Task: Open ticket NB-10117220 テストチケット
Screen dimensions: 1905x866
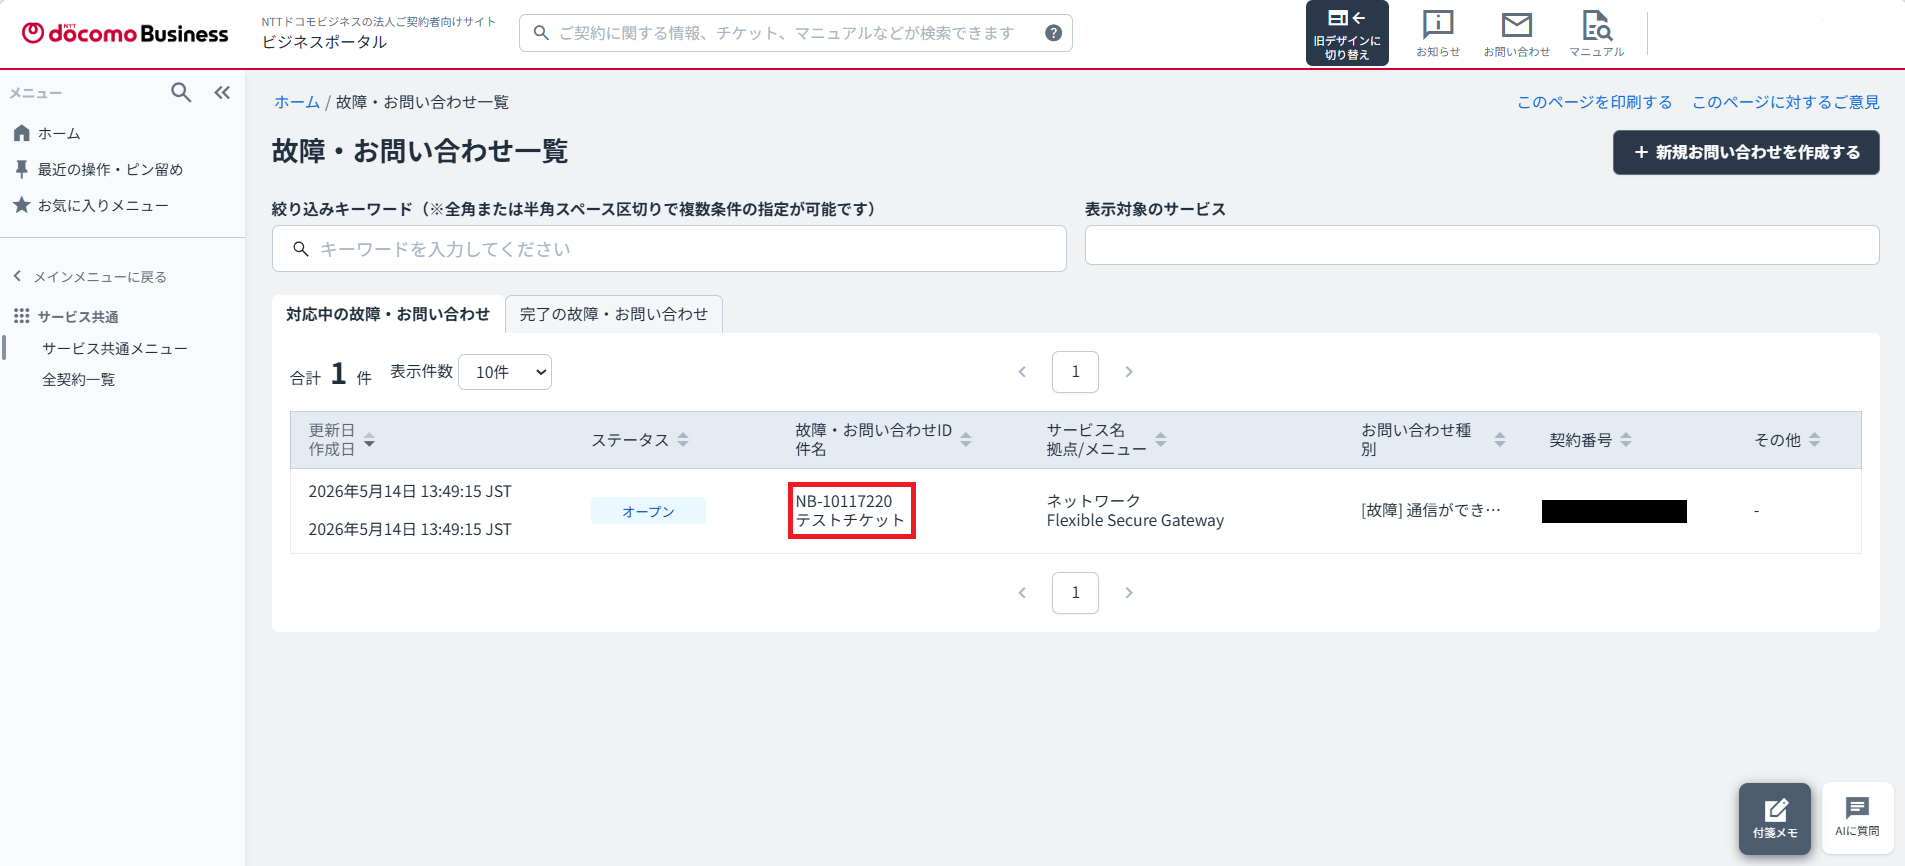Action: click(x=851, y=511)
